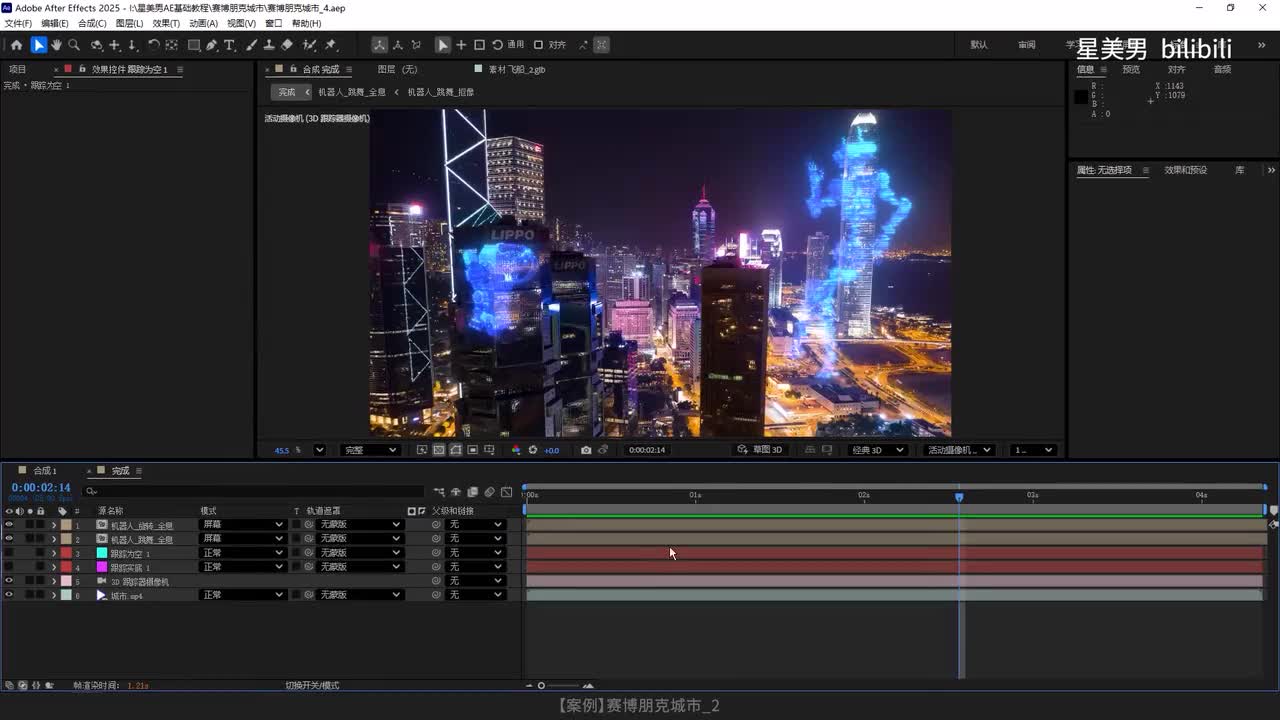Hide the 3D 跟踪器摄像机 layer
The height and width of the screenshot is (720, 1280).
tap(9, 581)
